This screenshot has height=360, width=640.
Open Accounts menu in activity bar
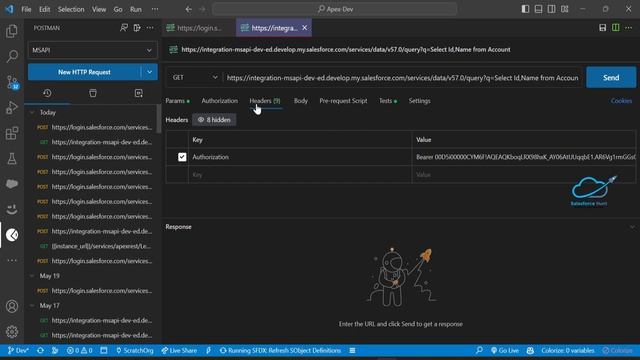(12, 306)
